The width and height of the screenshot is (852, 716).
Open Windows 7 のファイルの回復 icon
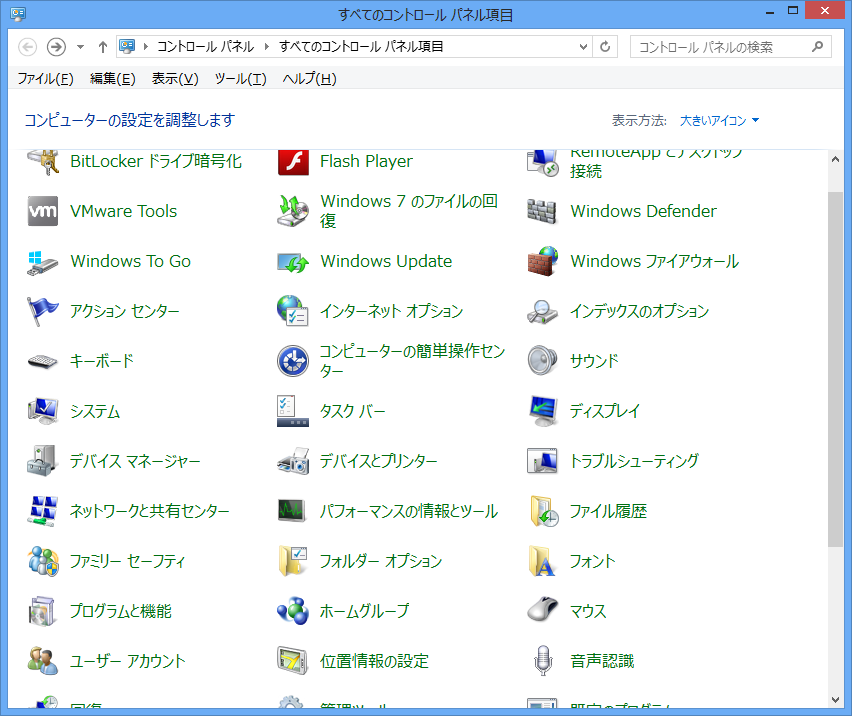pos(293,211)
